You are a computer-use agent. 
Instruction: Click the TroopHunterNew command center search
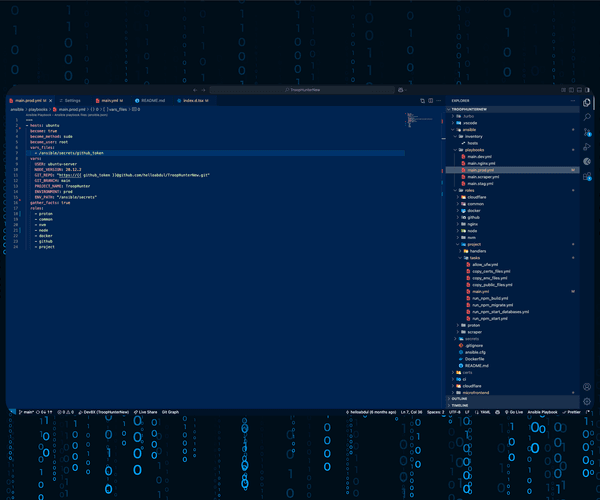[x=302, y=90]
